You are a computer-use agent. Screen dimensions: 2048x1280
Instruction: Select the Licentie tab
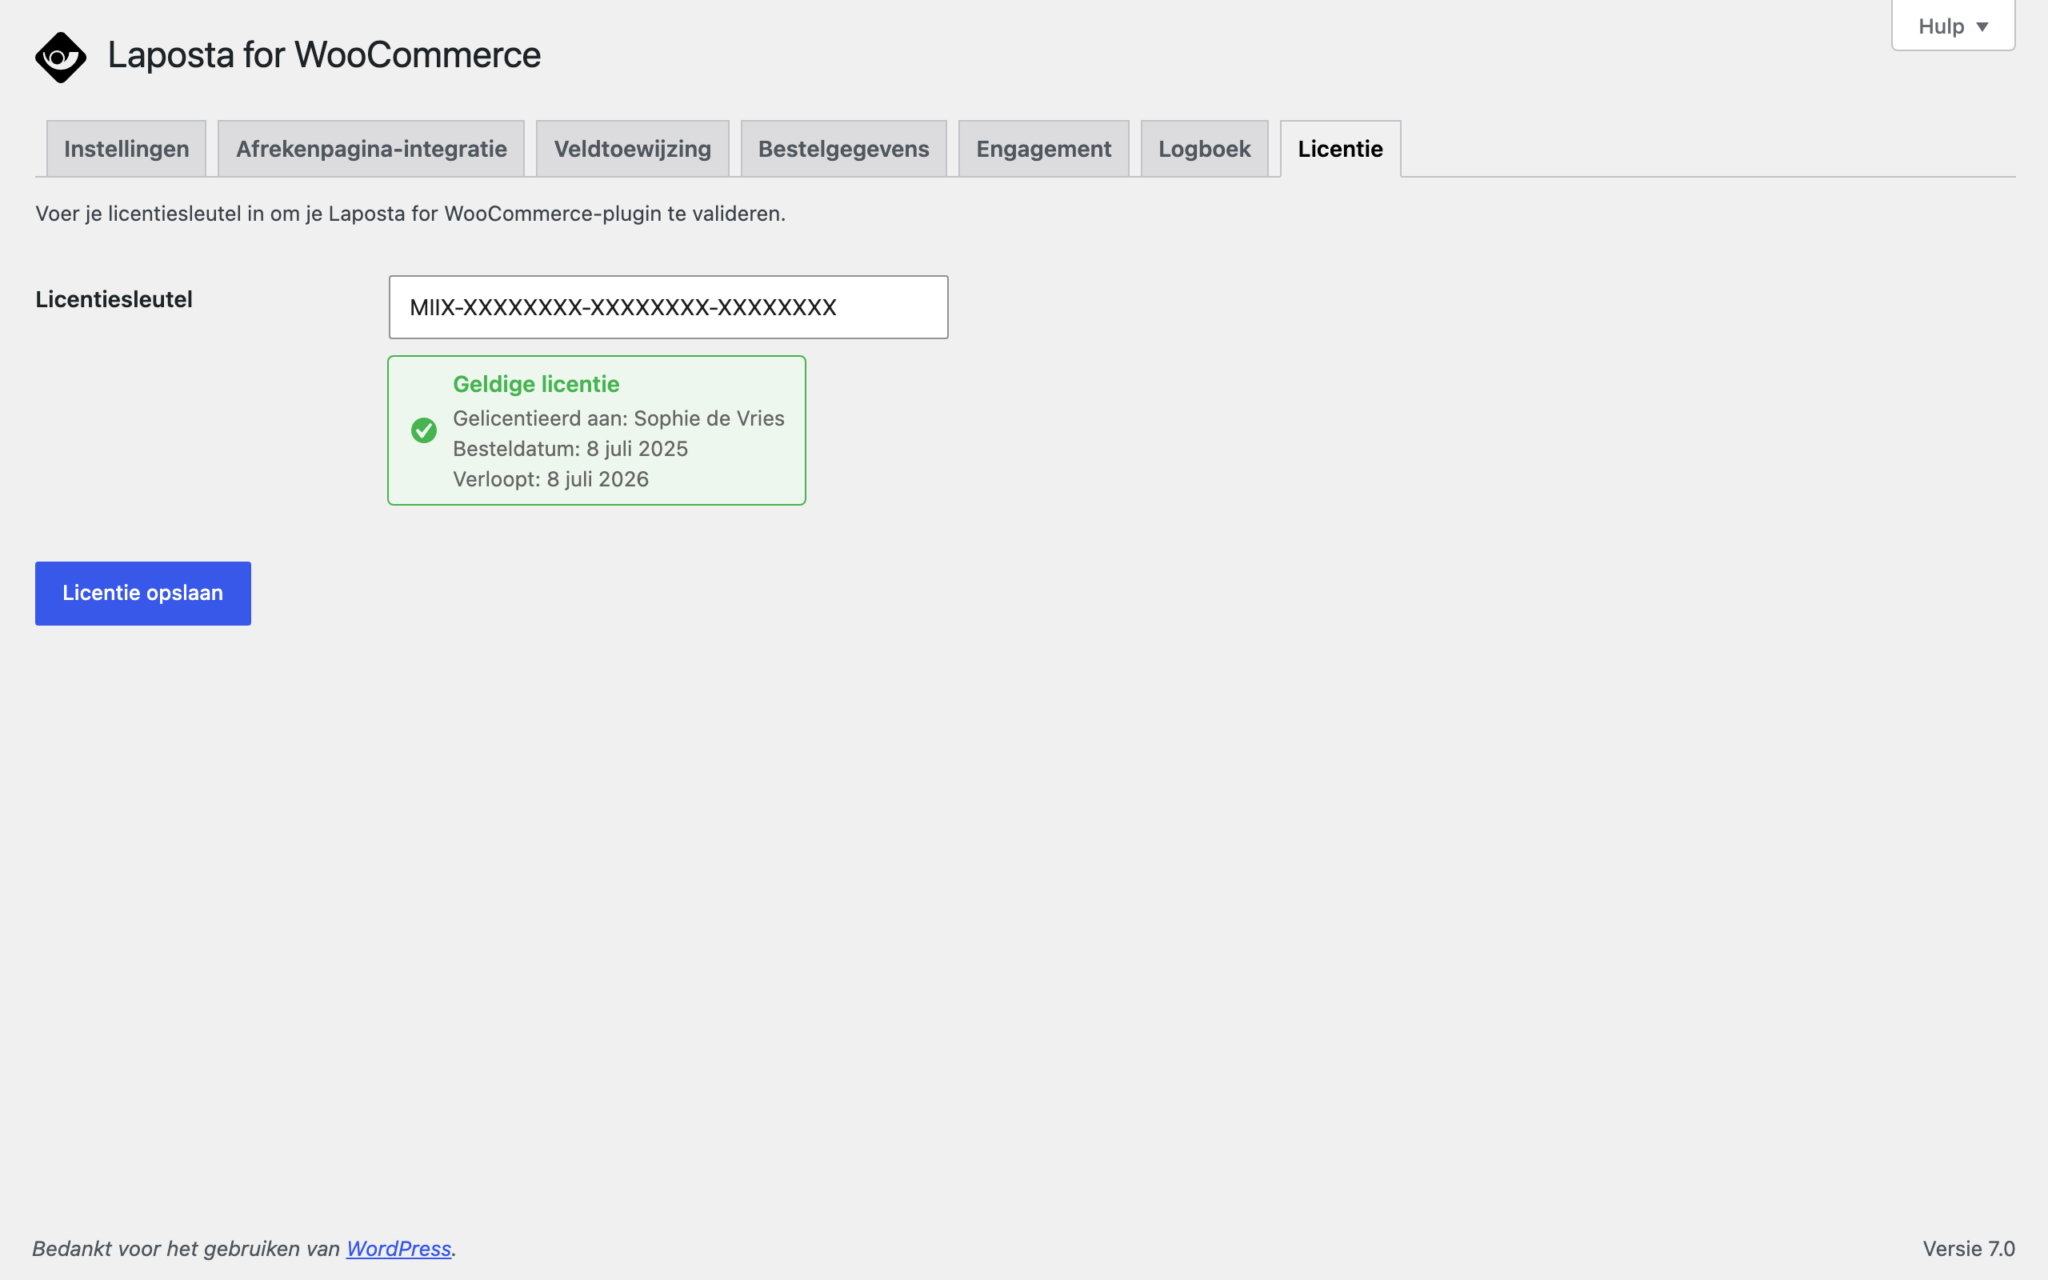pos(1340,149)
